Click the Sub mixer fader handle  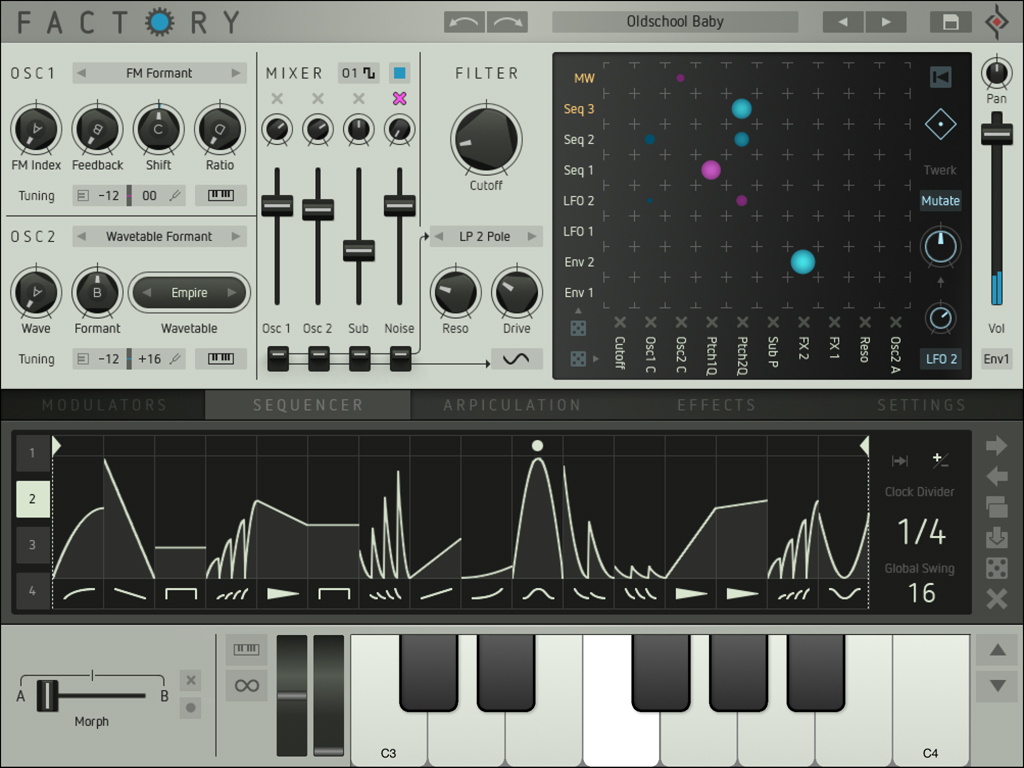[359, 250]
